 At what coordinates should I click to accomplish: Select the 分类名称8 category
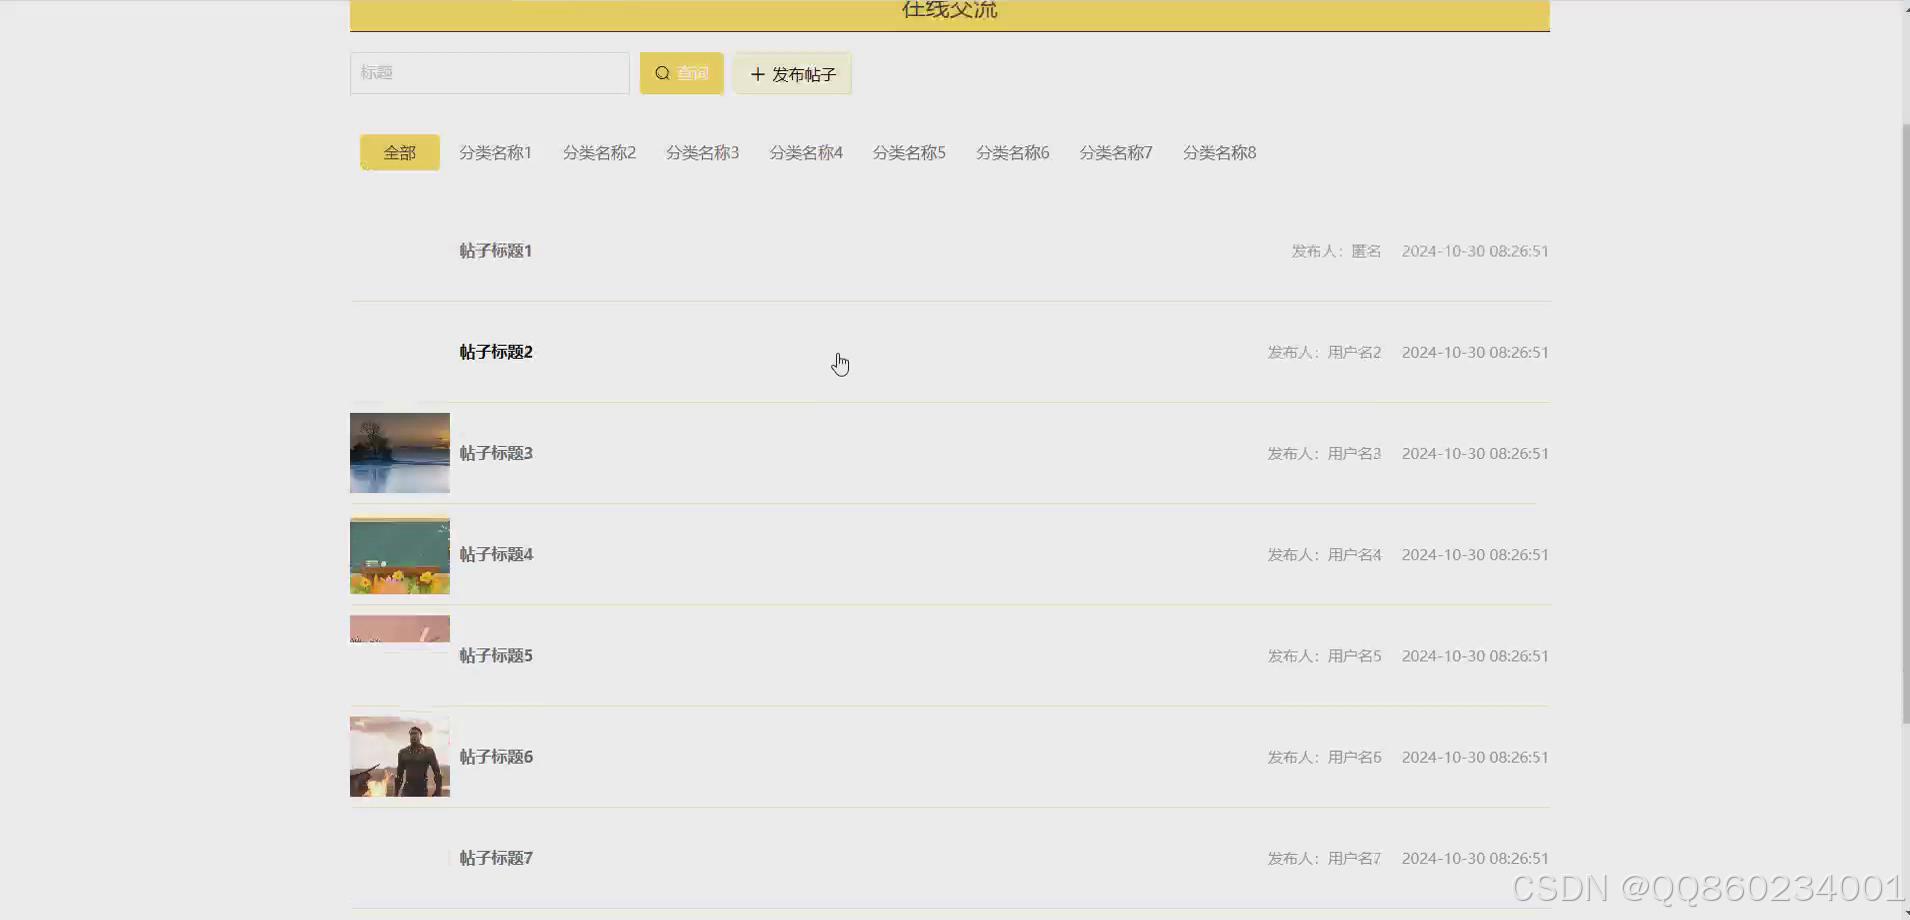[x=1219, y=152]
